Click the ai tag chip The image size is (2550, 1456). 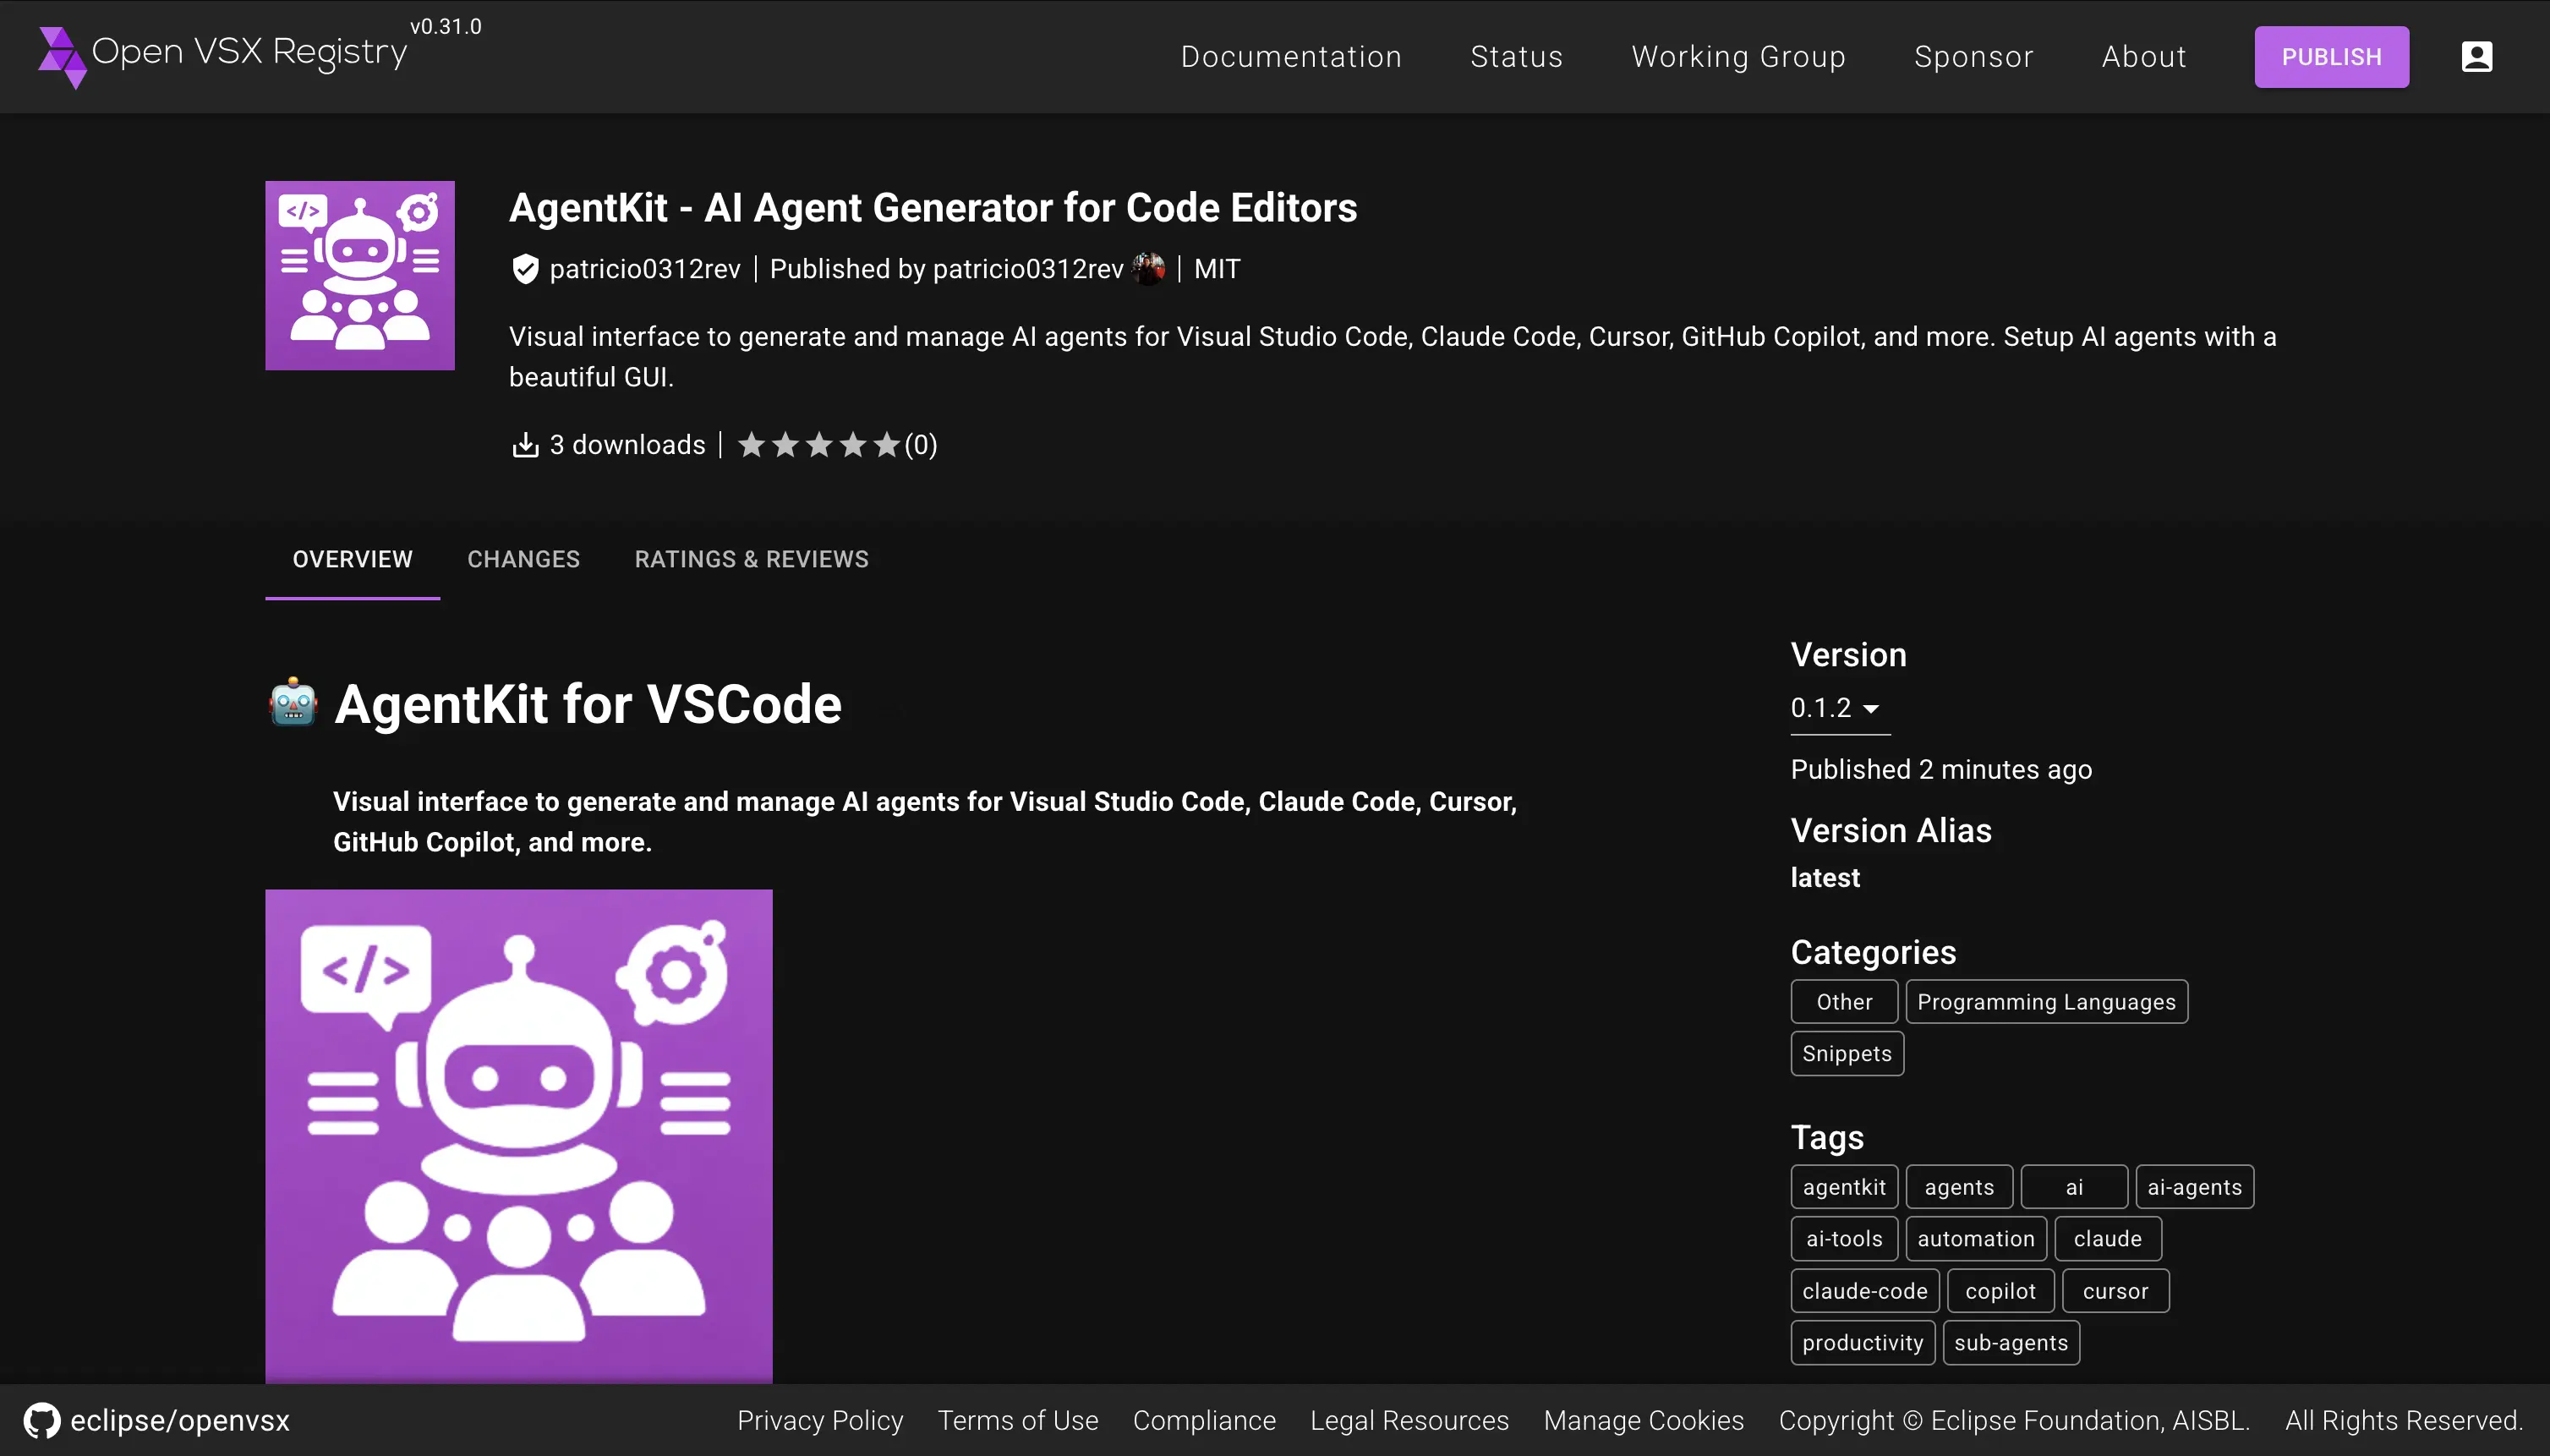(x=2074, y=1187)
